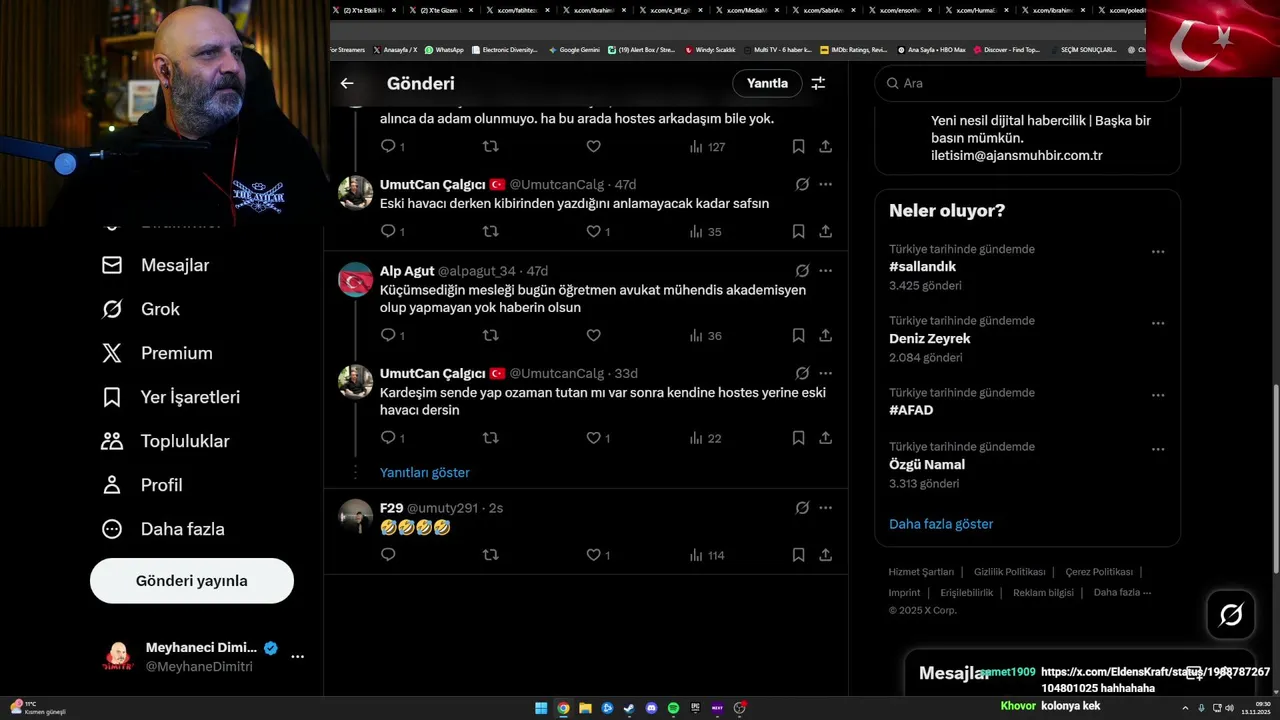Bookmark the F29 emoji post

tap(798, 554)
